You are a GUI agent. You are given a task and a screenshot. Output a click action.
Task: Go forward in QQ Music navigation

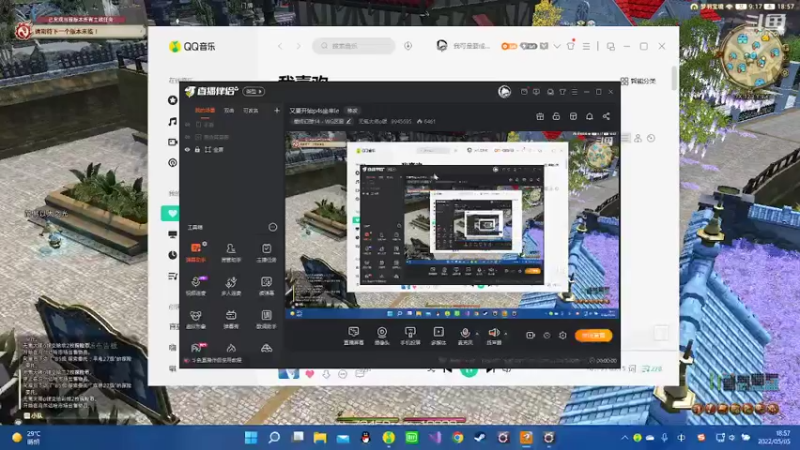point(298,46)
